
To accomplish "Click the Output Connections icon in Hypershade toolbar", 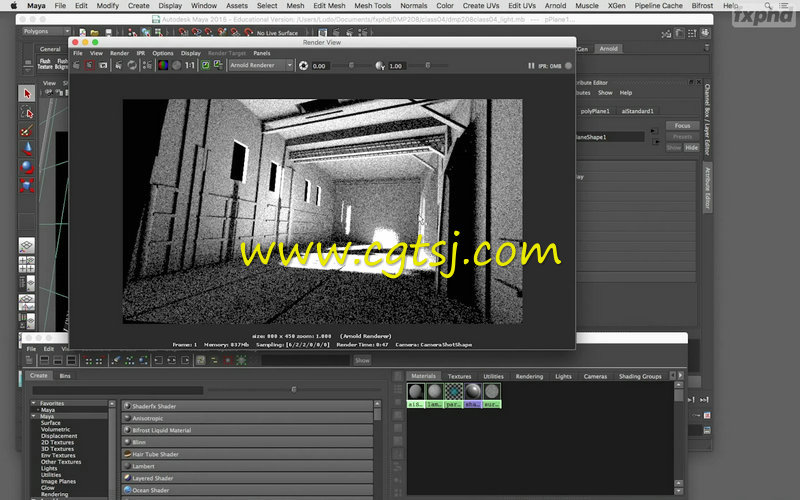I will coord(185,360).
